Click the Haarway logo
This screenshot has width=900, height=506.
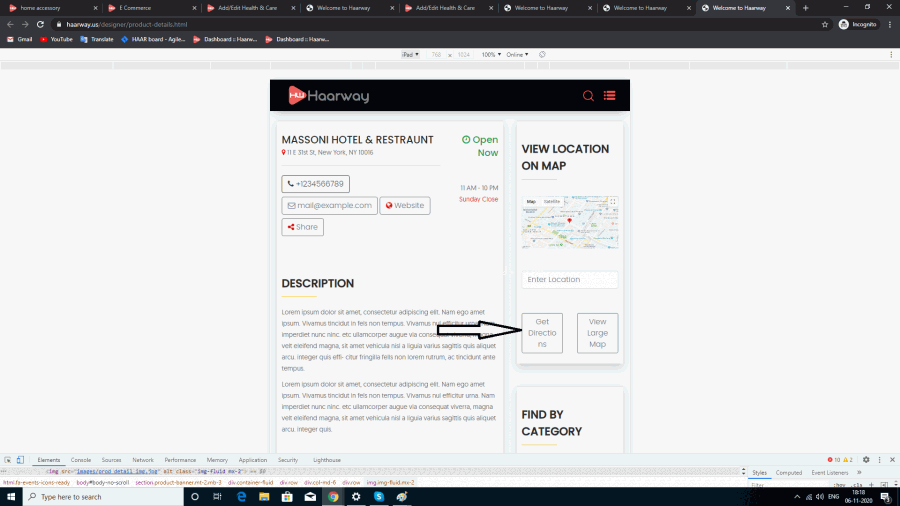click(x=329, y=96)
